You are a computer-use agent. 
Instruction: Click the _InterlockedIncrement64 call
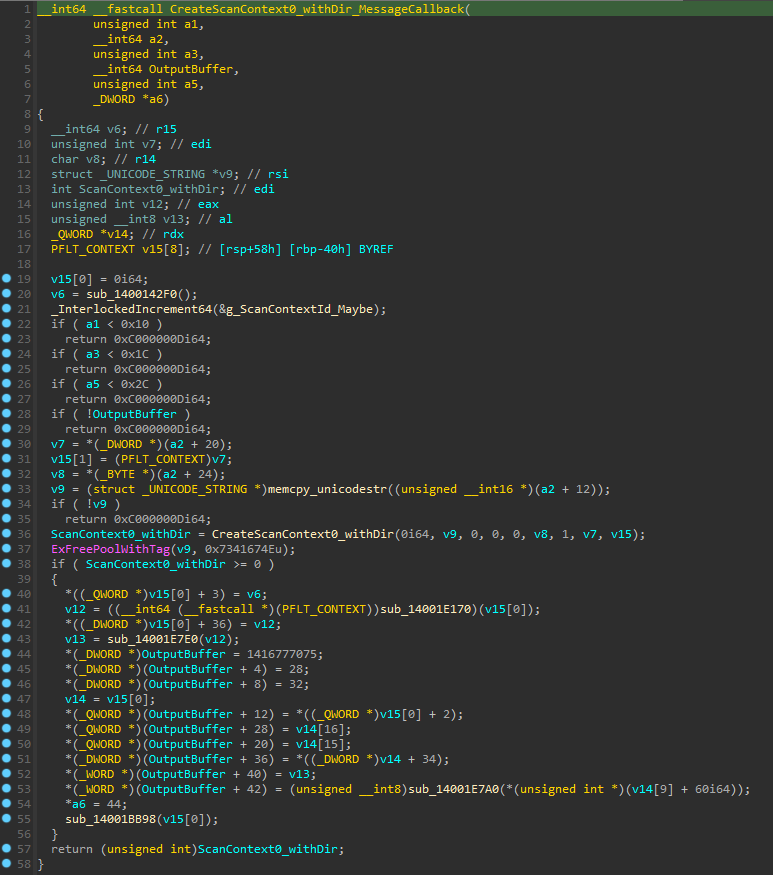pos(131,309)
